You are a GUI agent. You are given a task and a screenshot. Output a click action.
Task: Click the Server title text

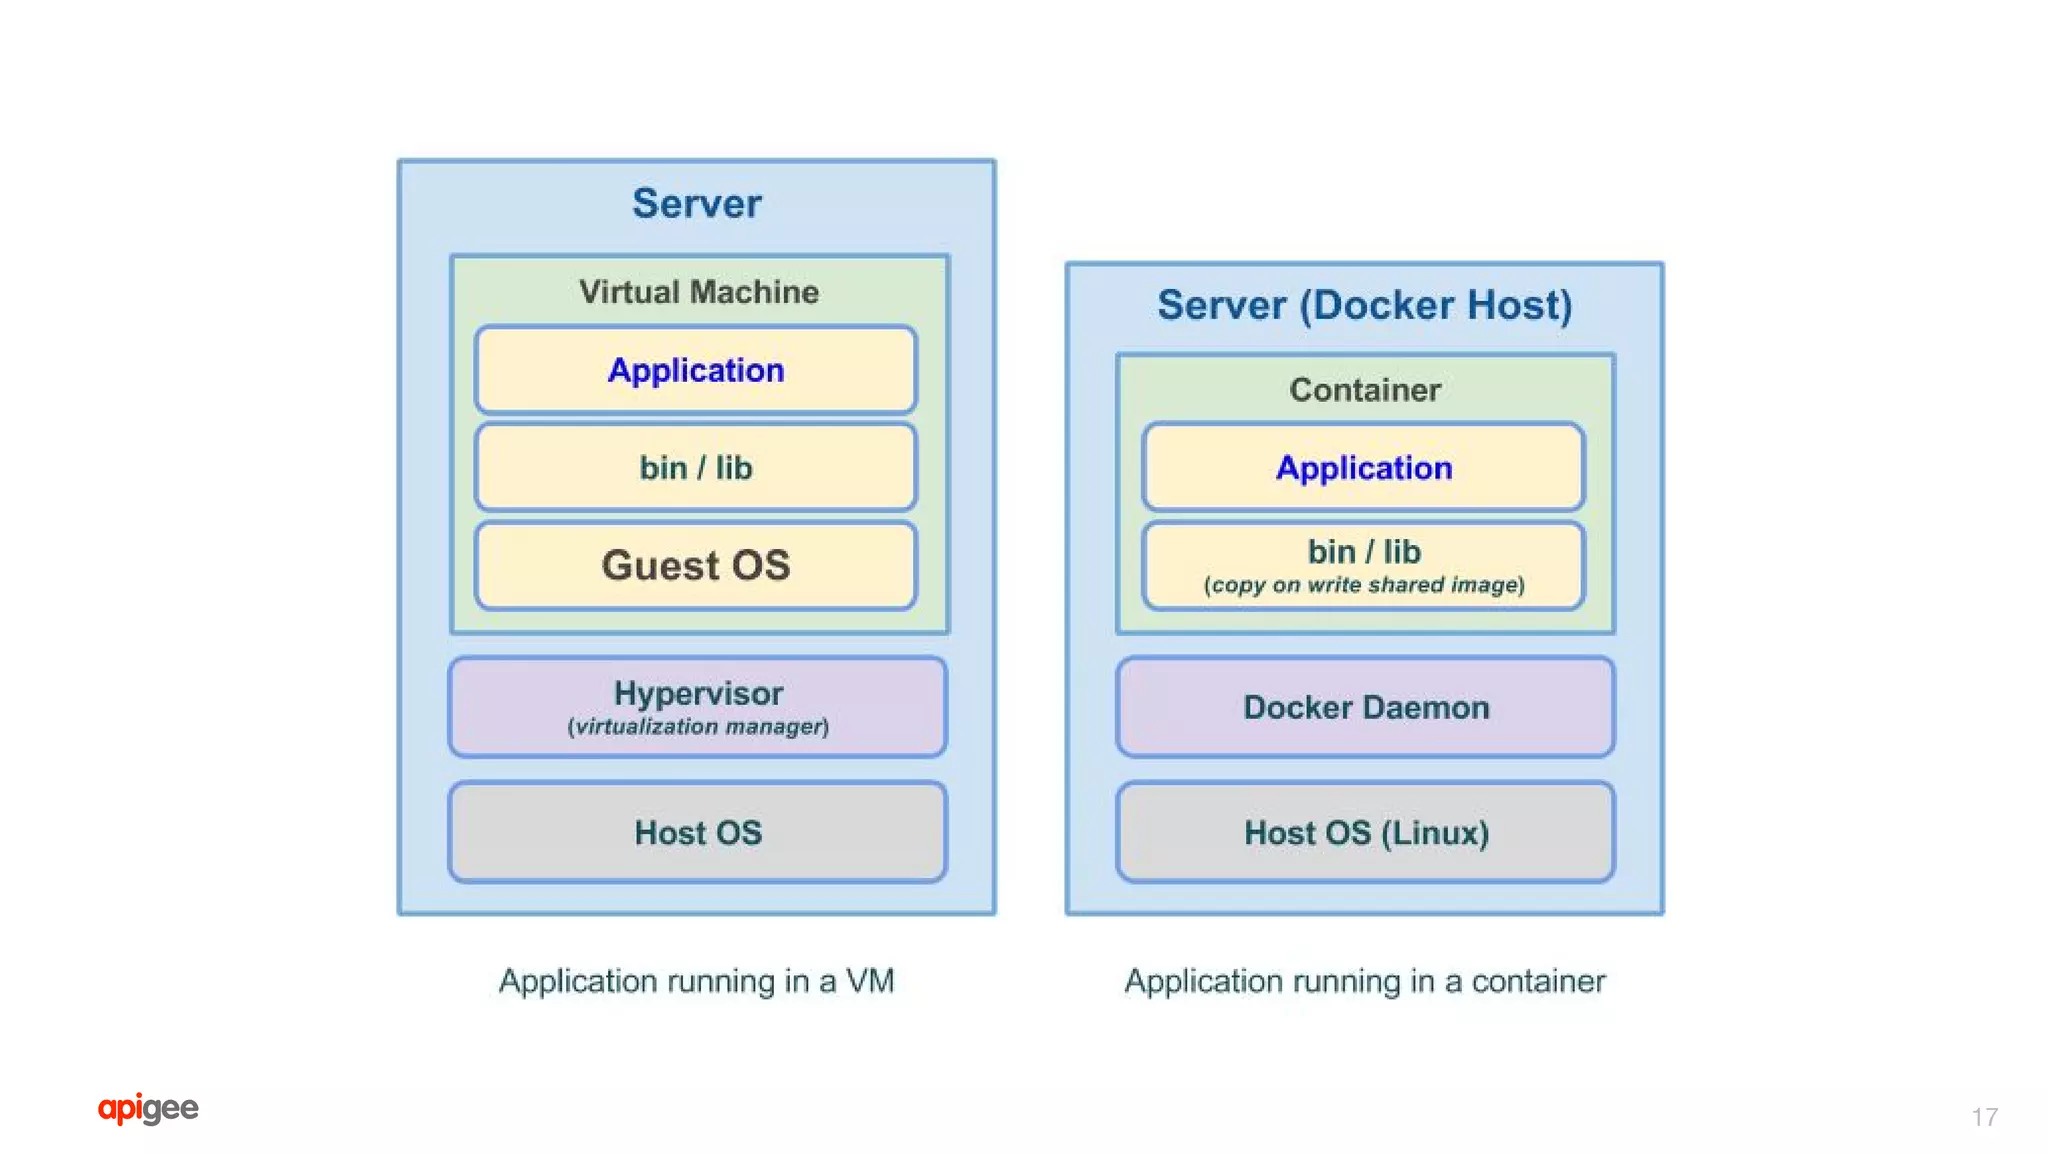[697, 203]
